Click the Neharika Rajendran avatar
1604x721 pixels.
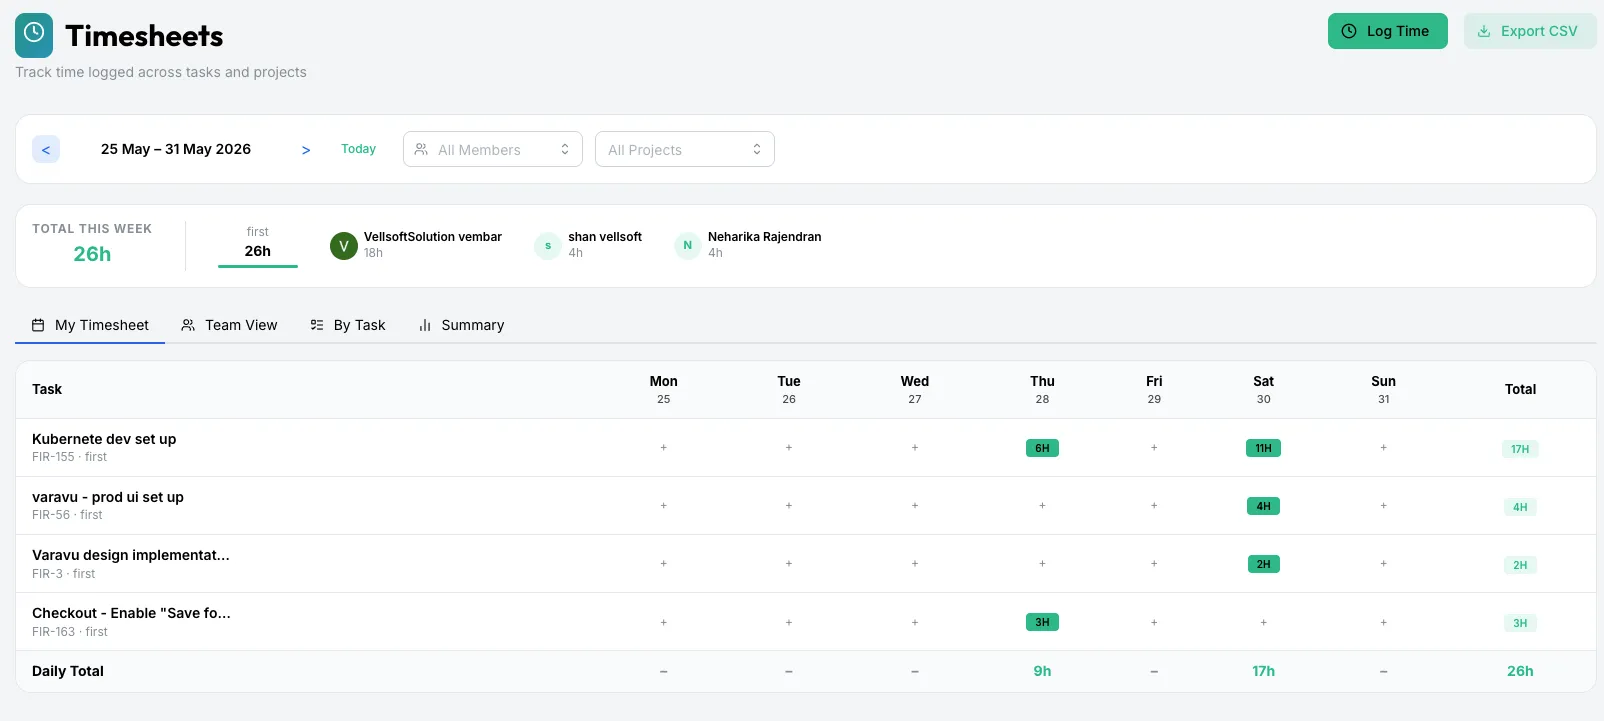688,245
